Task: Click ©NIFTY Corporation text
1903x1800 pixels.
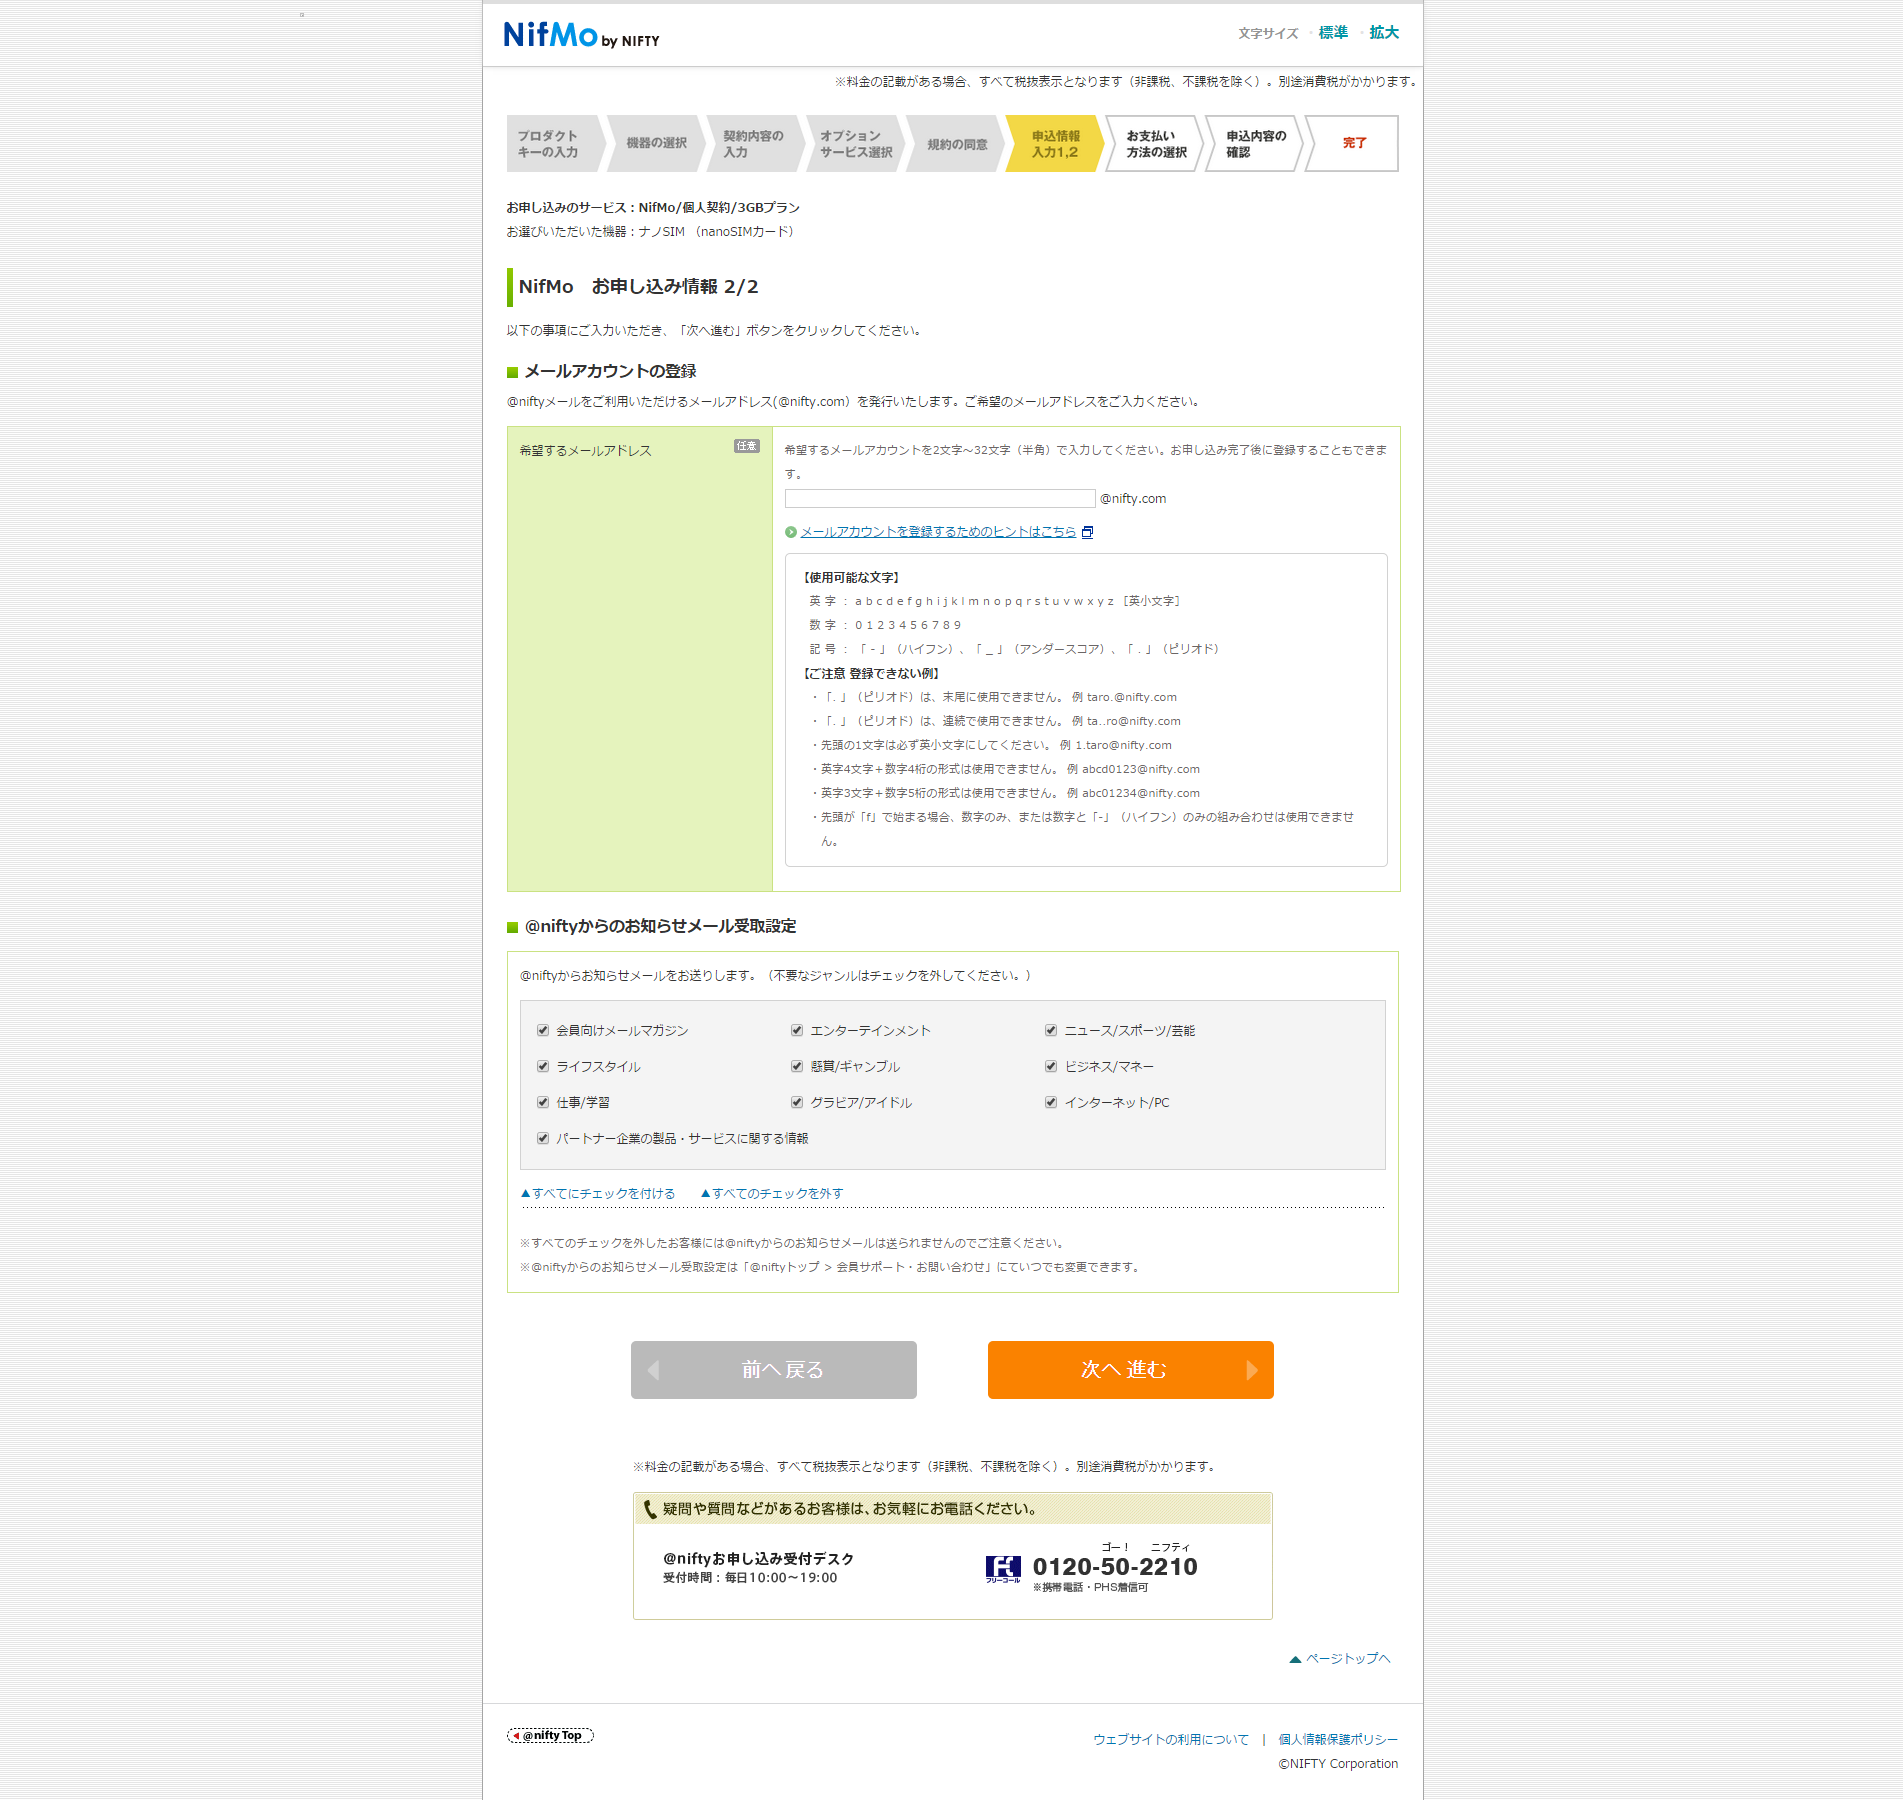Action: click(x=1338, y=1764)
